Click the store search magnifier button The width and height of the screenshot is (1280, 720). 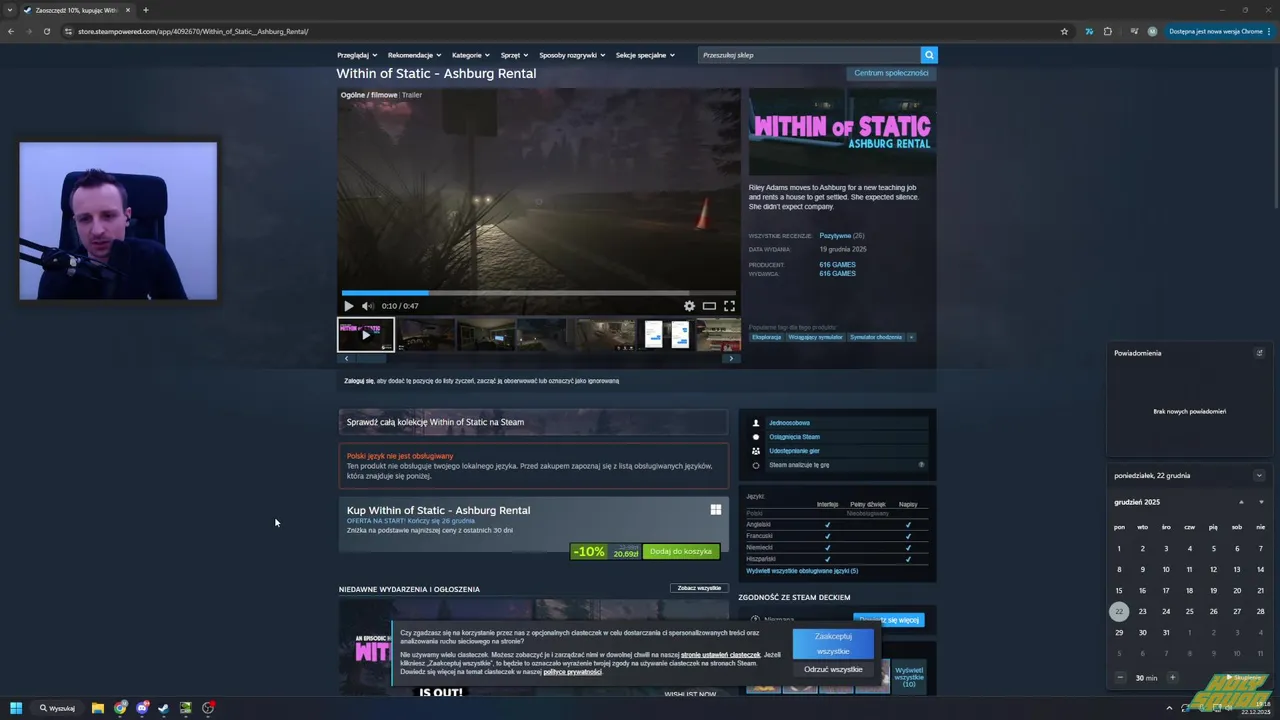(x=929, y=55)
